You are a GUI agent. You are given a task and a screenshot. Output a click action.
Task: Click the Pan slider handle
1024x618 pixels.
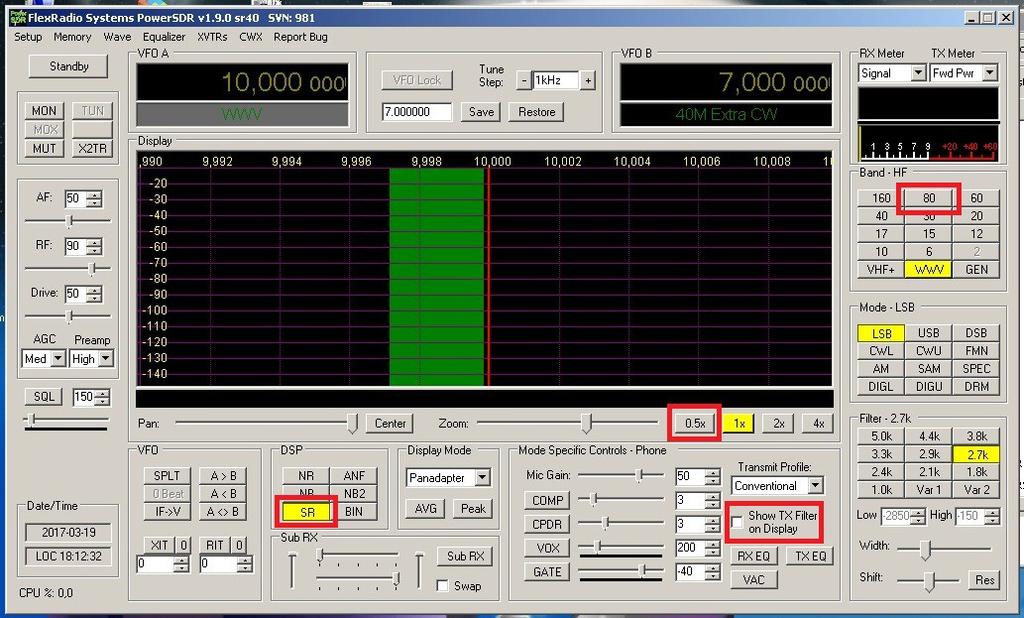tap(353, 423)
